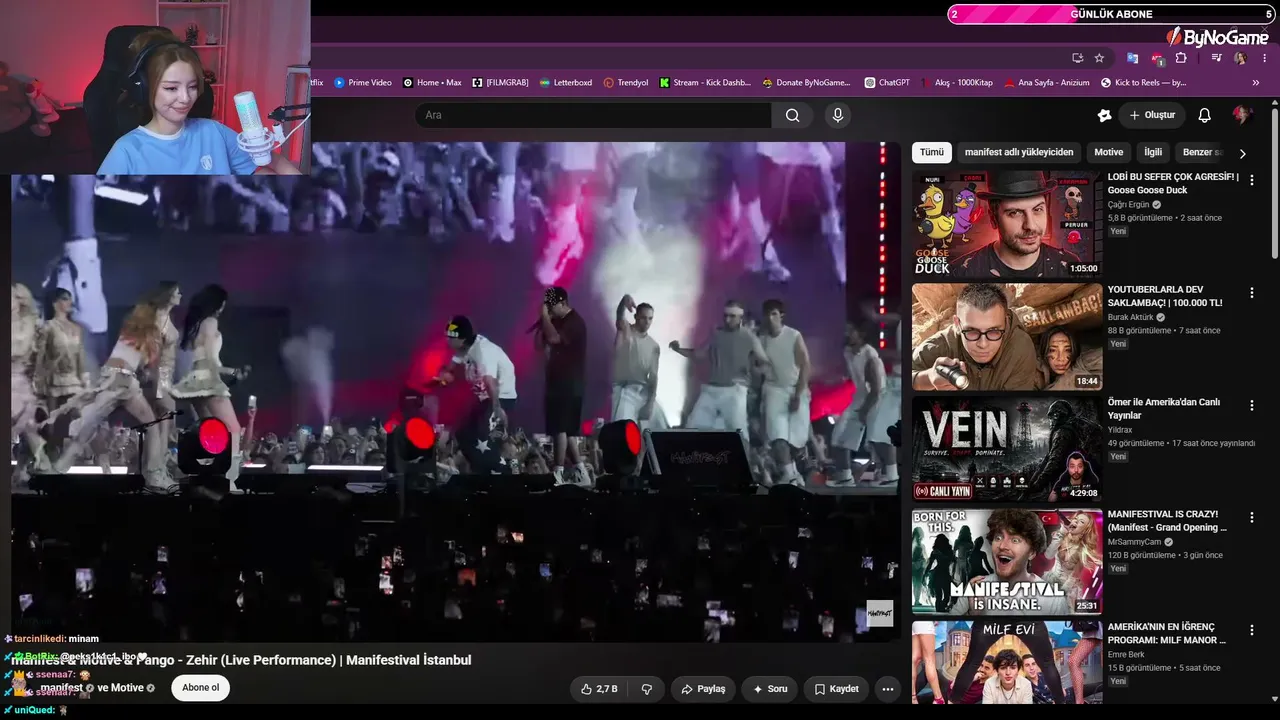Open the Goose Goose Duck video thumbnail
Image resolution: width=1280 pixels, height=720 pixels.
[x=1007, y=224]
